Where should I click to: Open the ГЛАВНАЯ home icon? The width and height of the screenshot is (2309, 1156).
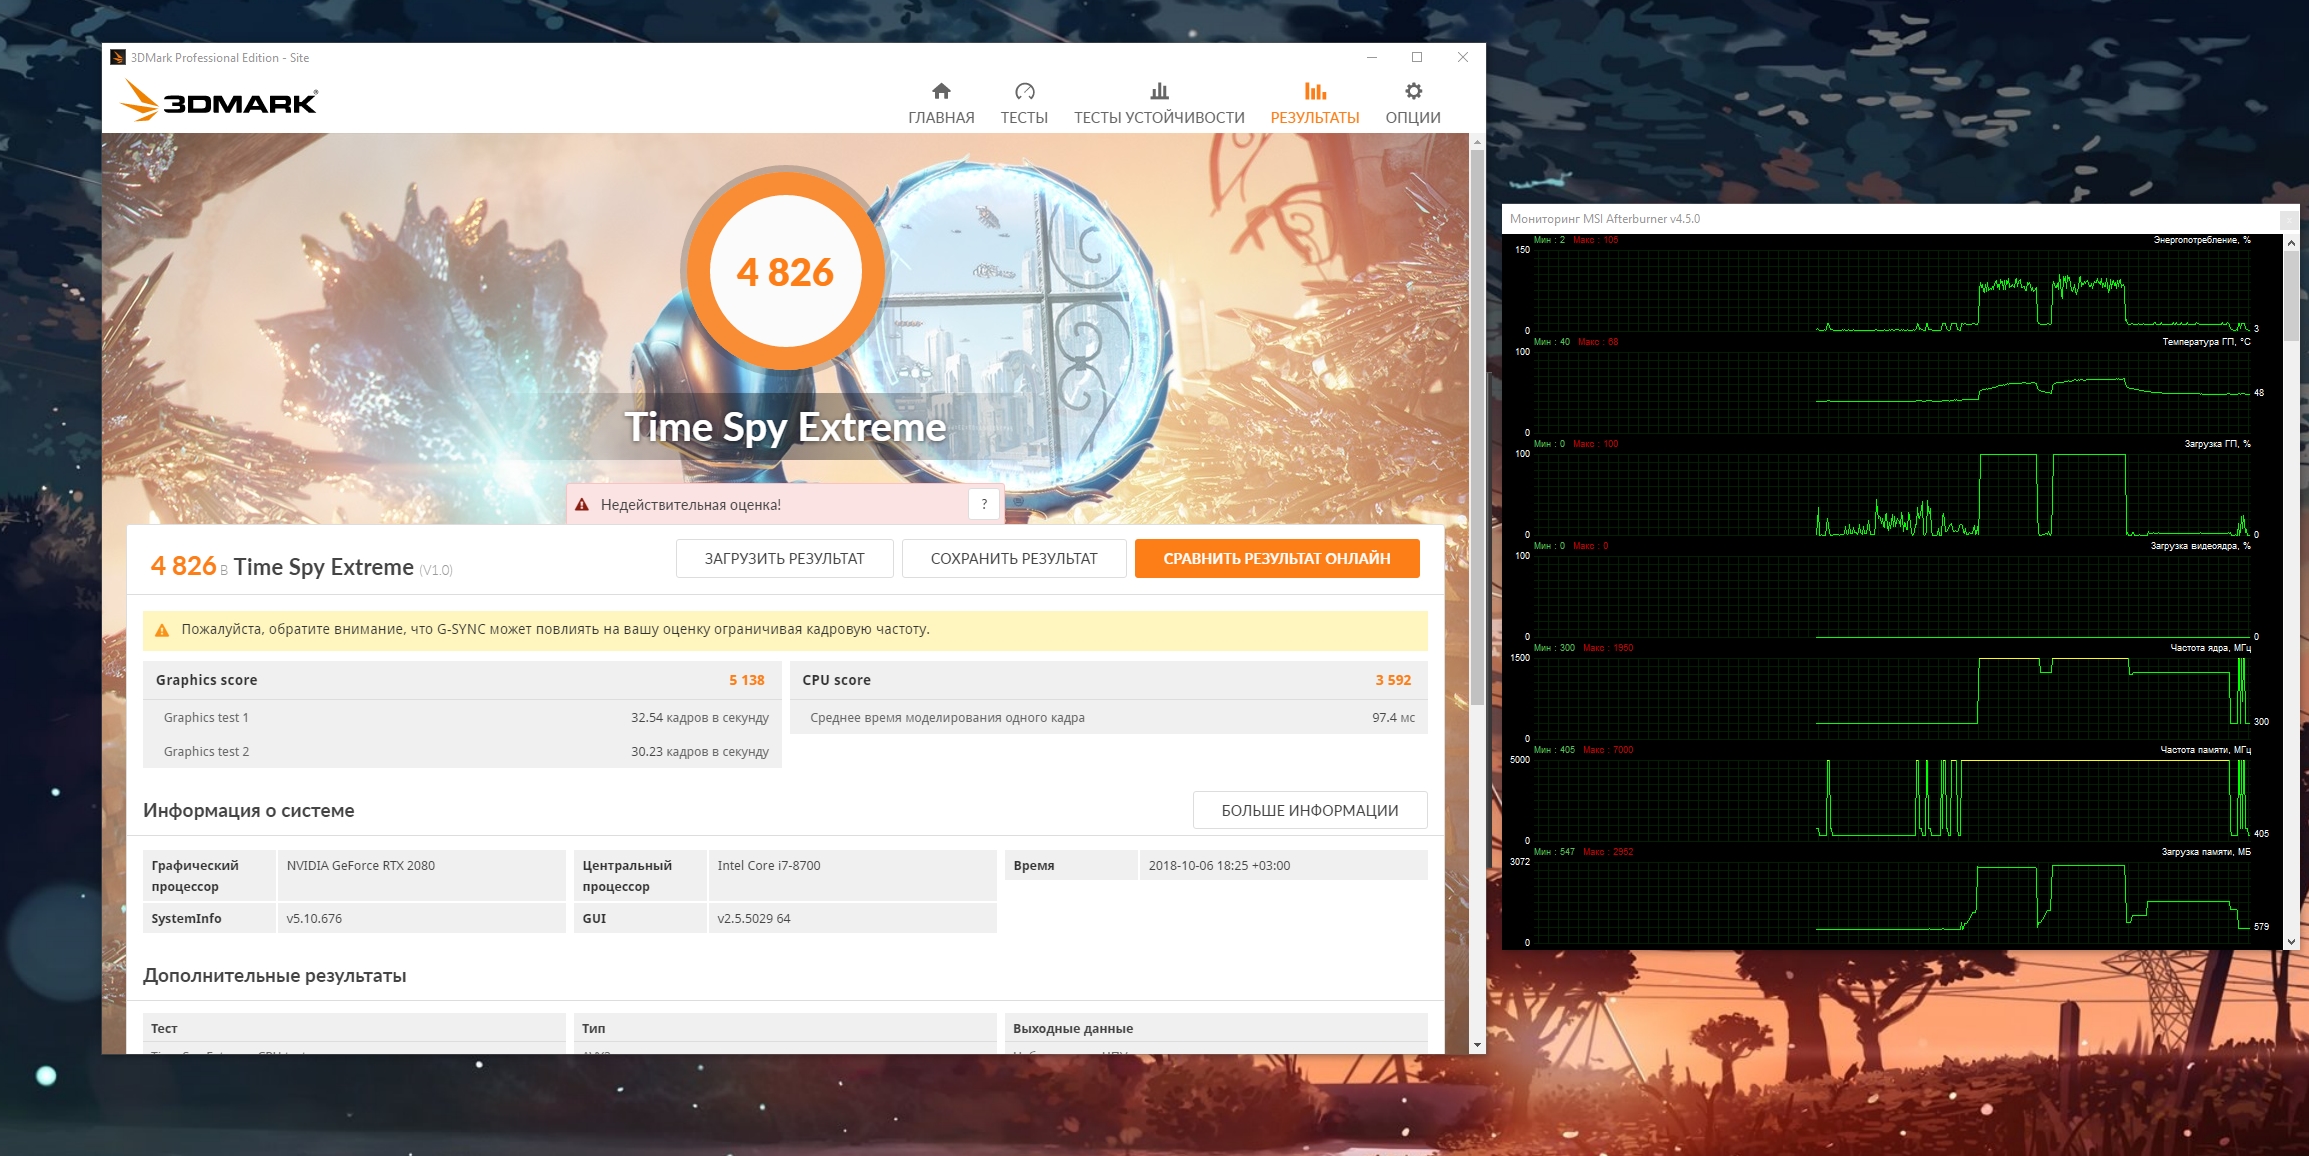tap(941, 92)
